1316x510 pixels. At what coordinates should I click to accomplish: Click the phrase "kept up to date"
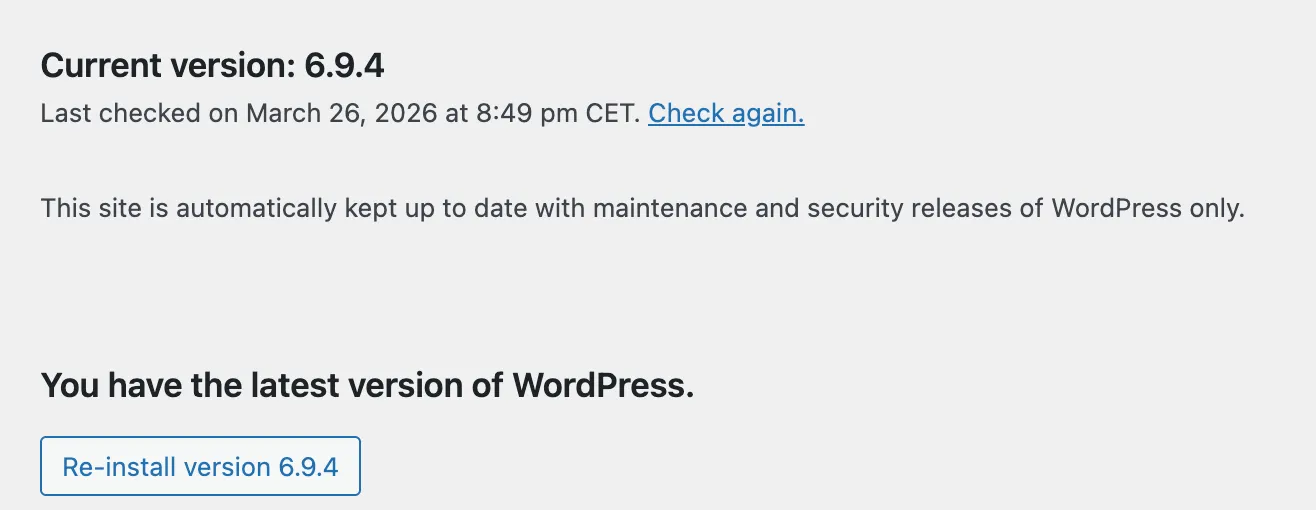click(435, 209)
